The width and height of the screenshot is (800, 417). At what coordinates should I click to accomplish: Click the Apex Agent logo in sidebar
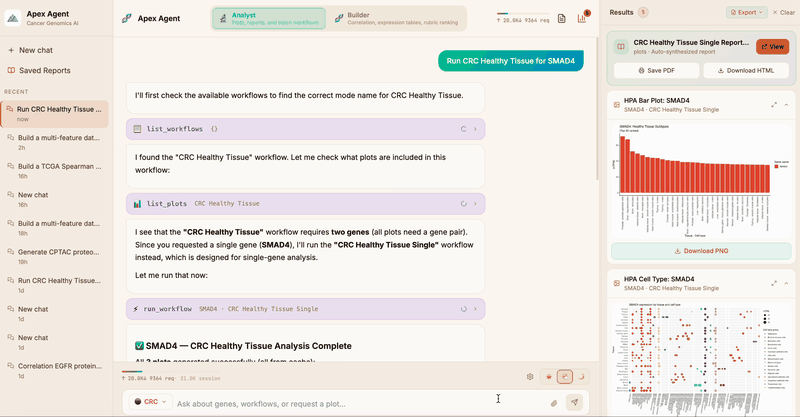pyautogui.click(x=13, y=18)
